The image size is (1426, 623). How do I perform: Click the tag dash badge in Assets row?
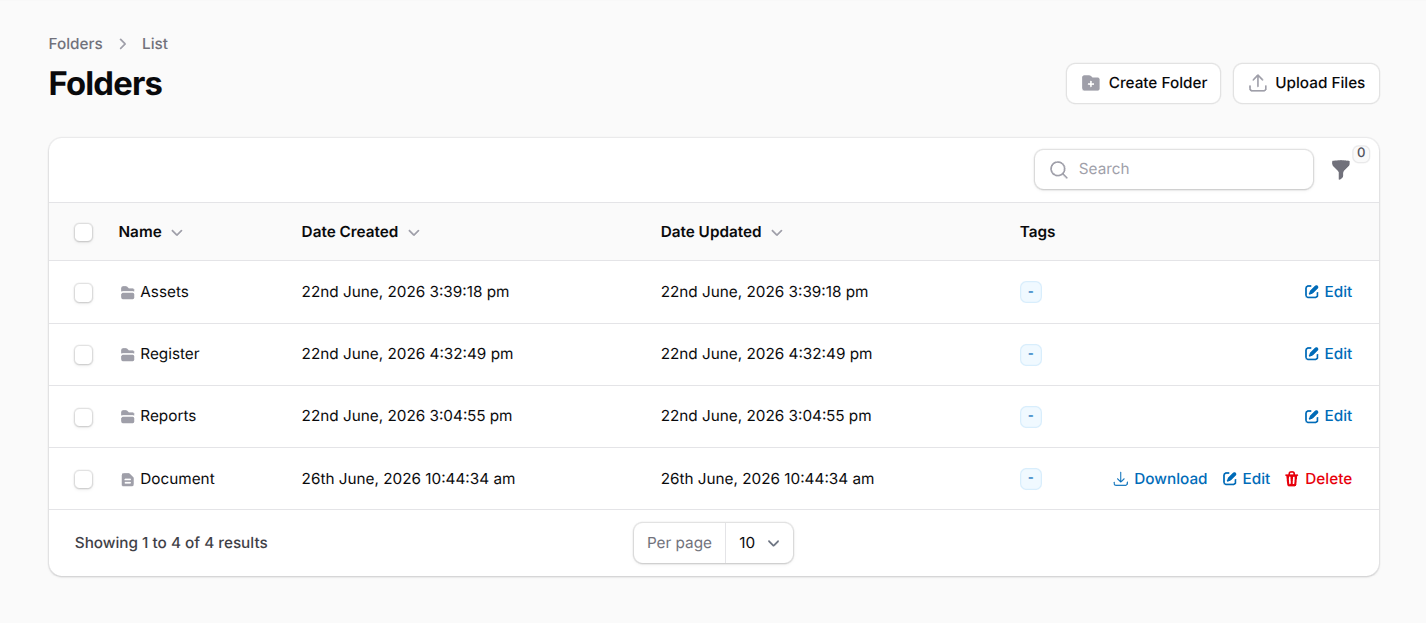click(1031, 292)
